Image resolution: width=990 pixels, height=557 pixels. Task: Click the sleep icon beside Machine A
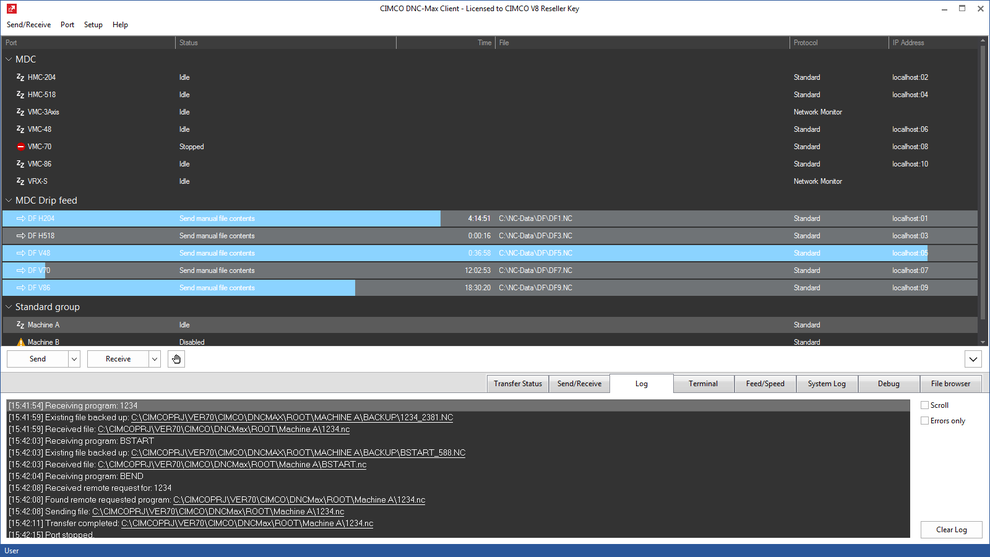pos(20,325)
